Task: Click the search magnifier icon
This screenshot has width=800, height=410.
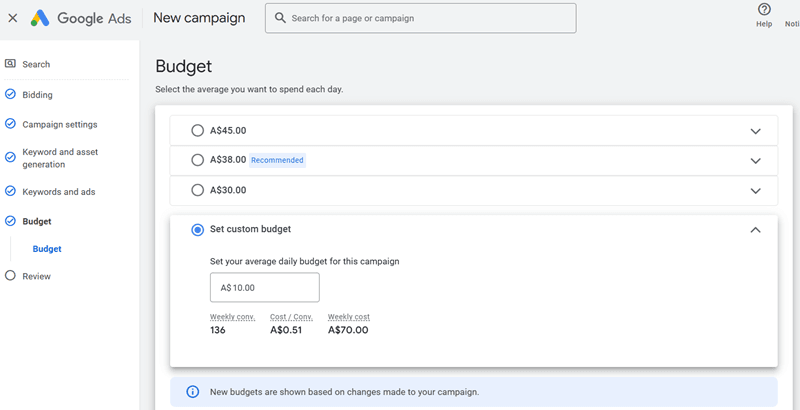Action: coord(279,18)
